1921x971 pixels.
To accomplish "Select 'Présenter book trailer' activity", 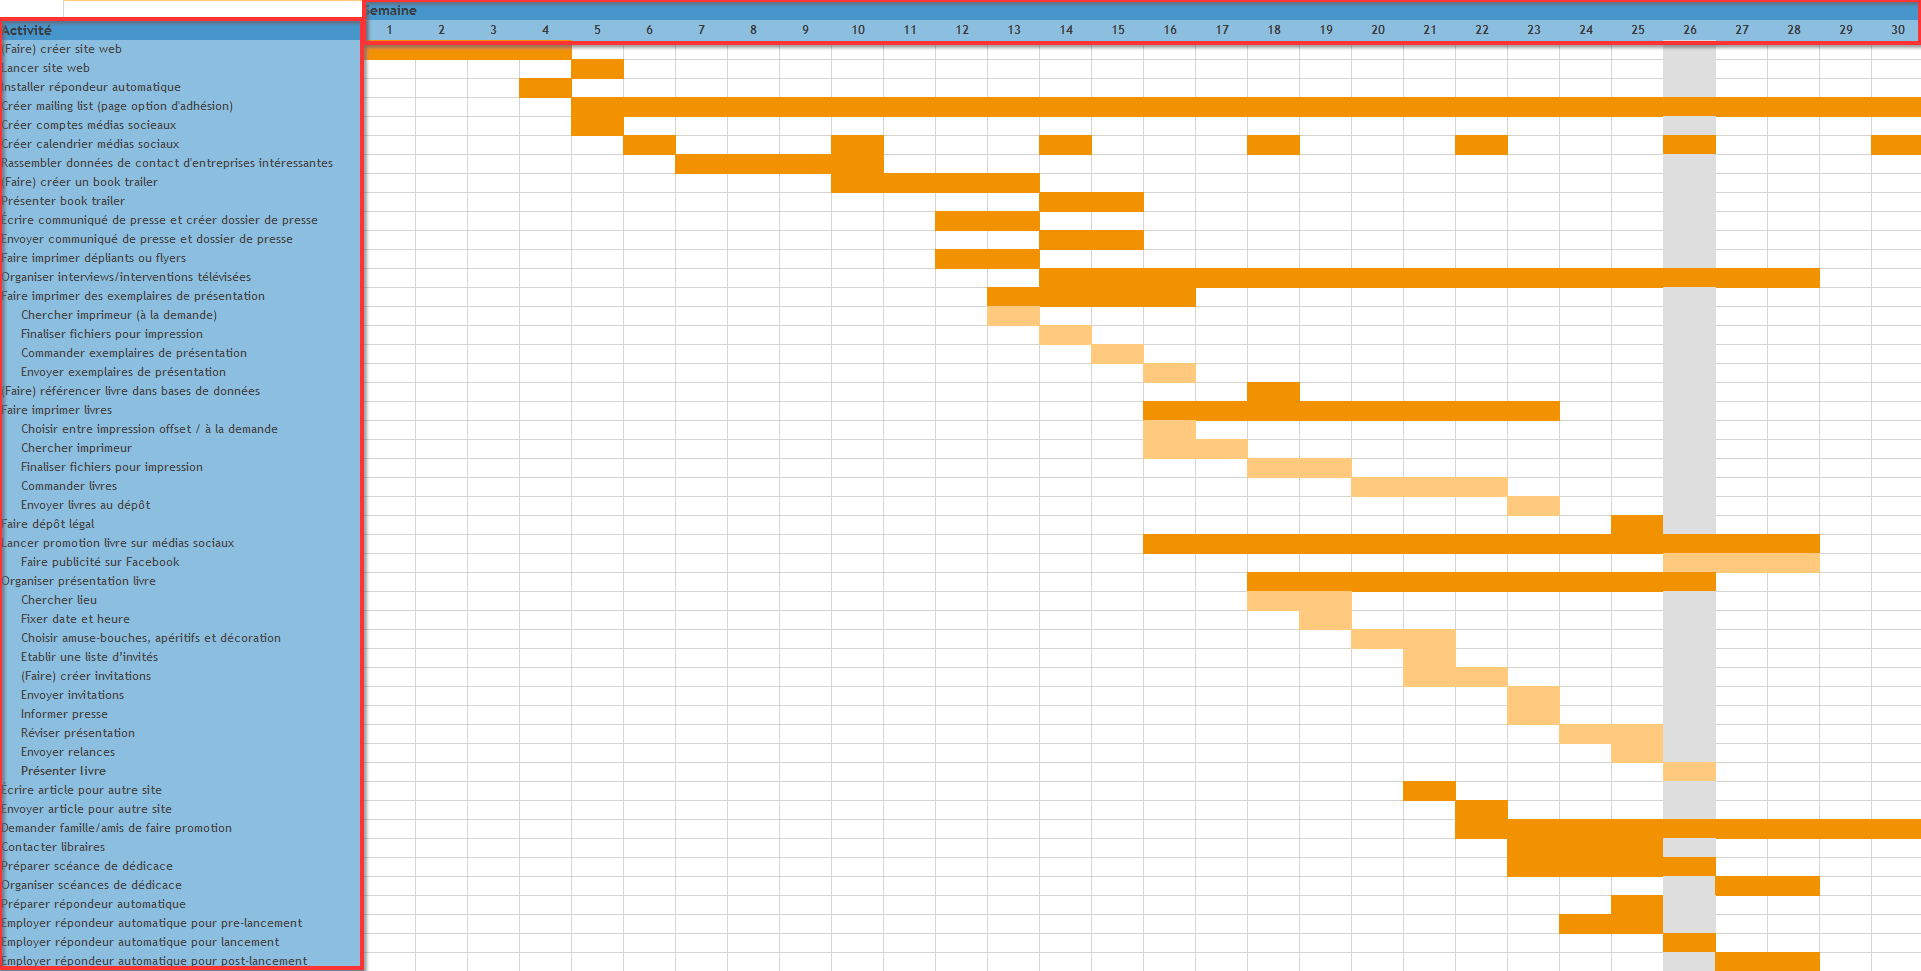I will 181,201.
